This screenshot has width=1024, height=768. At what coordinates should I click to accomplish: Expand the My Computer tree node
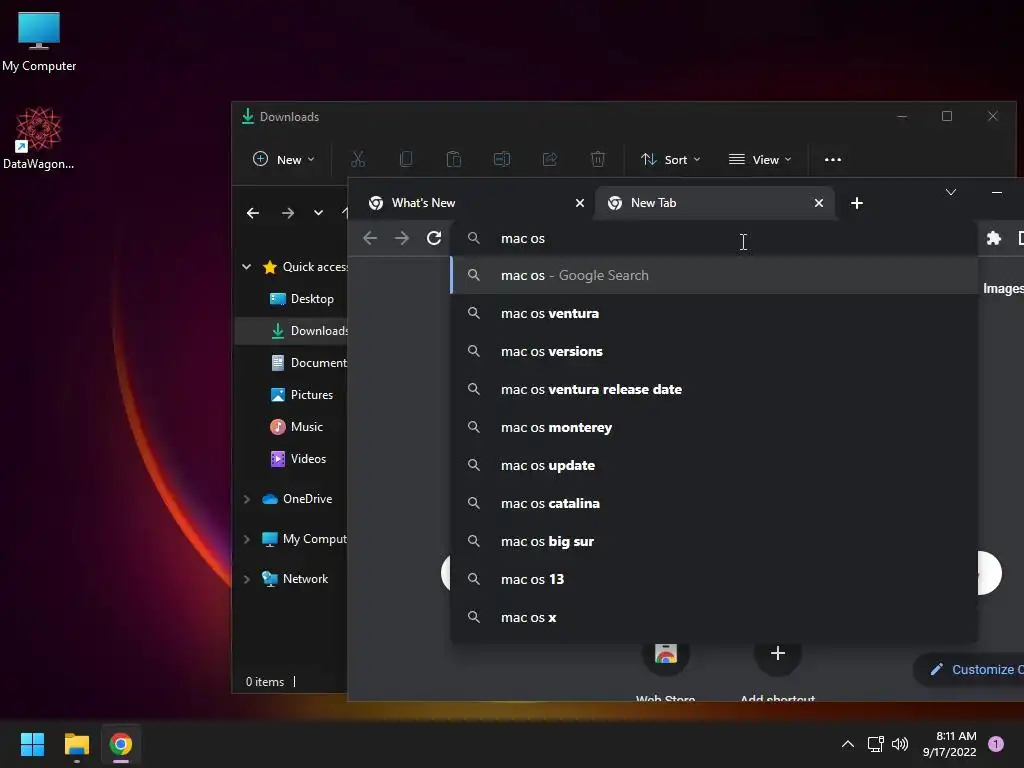click(x=246, y=539)
